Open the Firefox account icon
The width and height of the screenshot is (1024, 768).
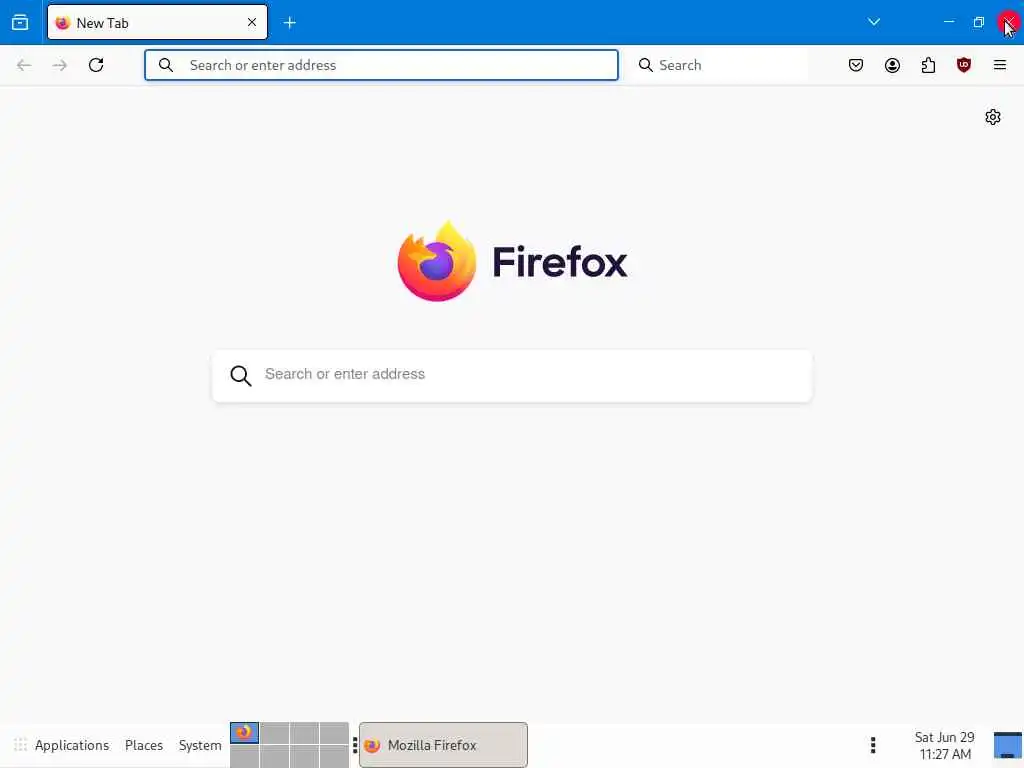click(892, 65)
